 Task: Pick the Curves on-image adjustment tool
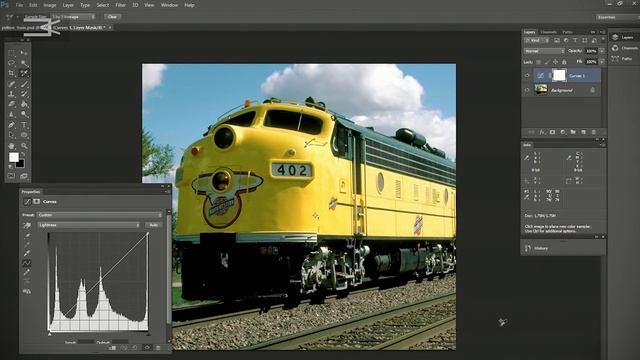[27, 225]
